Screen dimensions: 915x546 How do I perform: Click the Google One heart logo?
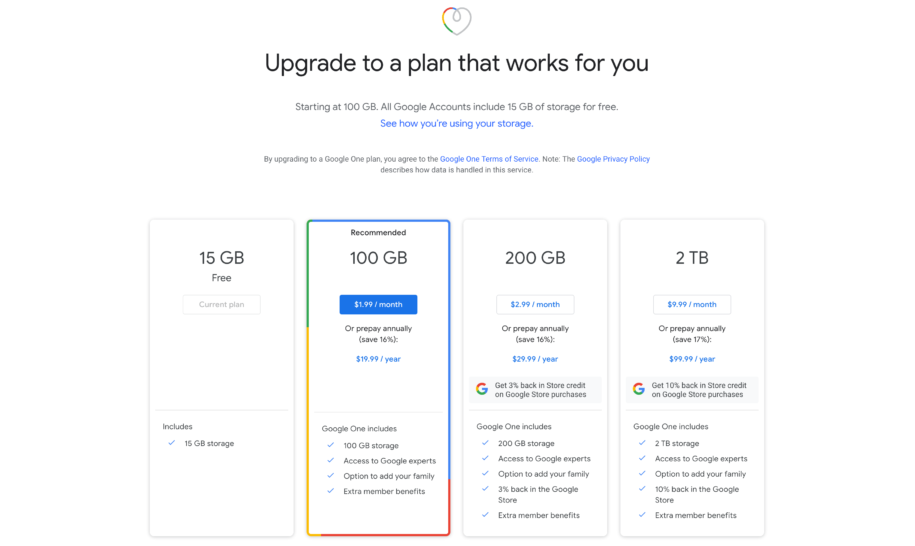point(456,21)
